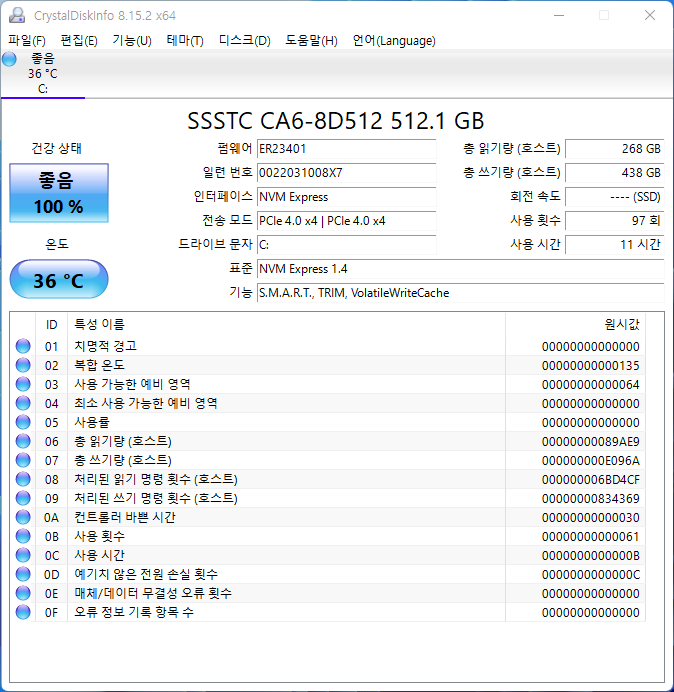The height and width of the screenshot is (692, 674).
Task: Click the blue disk status orb above drive C:
Action: pos(10,59)
